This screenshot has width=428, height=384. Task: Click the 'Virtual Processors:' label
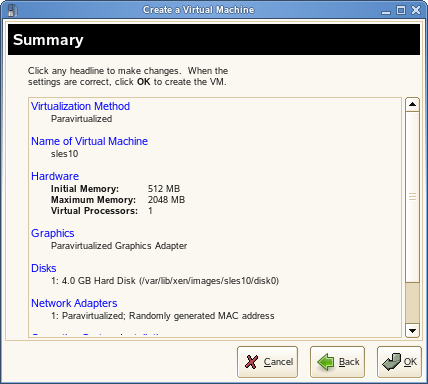click(94, 211)
